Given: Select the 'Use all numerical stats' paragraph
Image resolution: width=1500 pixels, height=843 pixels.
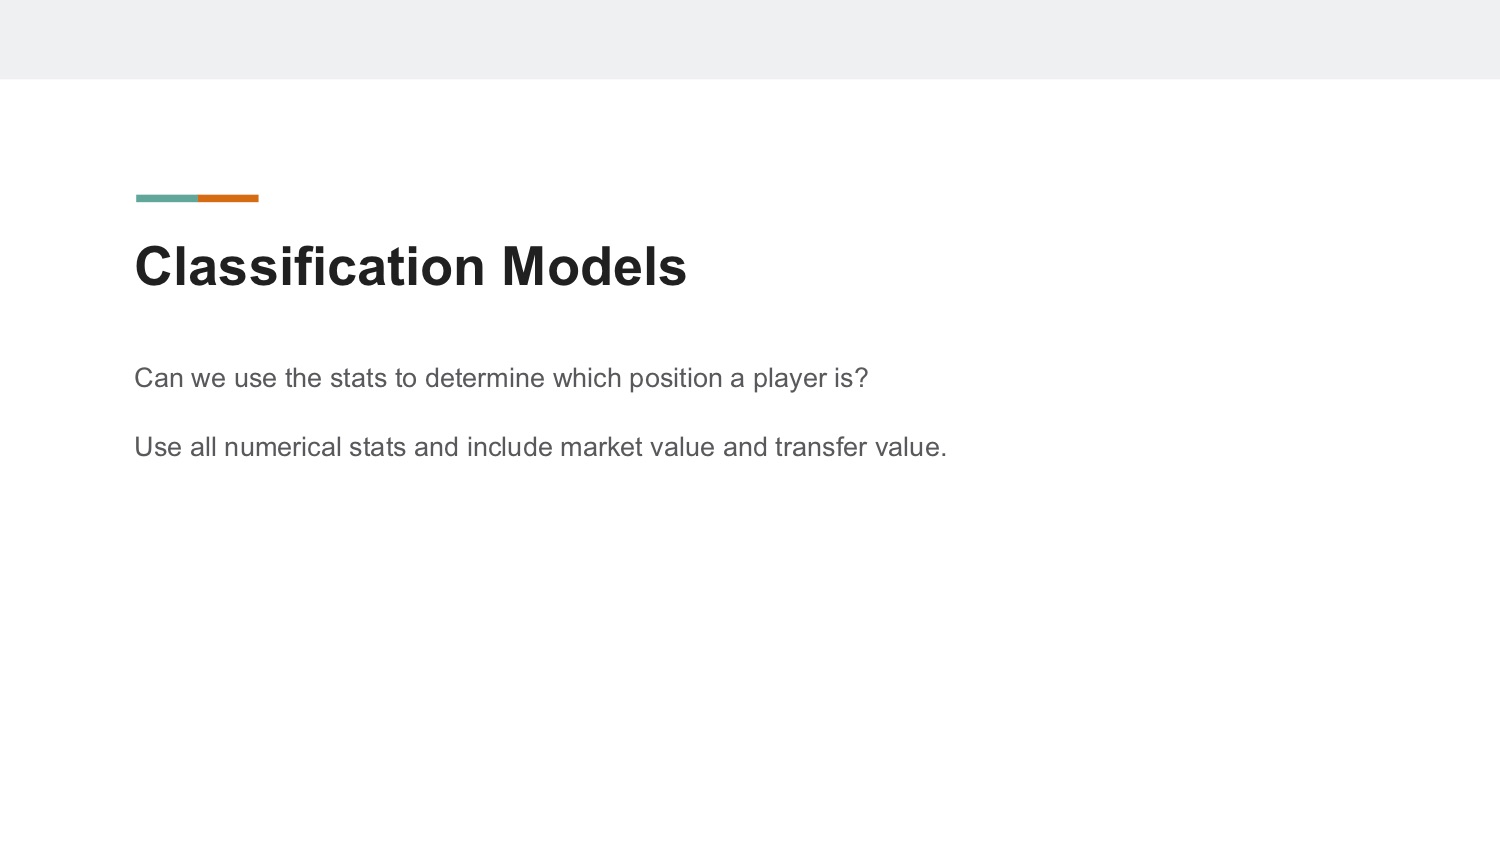Looking at the screenshot, I should (540, 447).
